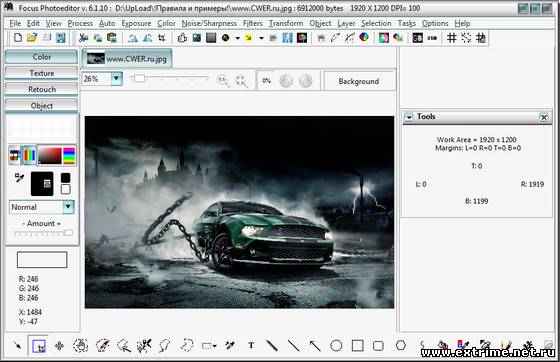Open the Normal blend mode dropdown
560x362 pixels.
[x=68, y=207]
